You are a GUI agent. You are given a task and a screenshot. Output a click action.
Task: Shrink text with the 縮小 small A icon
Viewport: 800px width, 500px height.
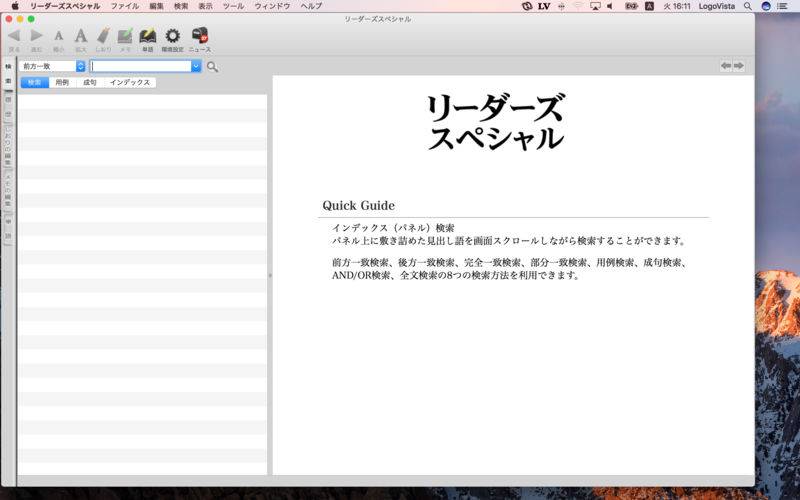(x=59, y=36)
